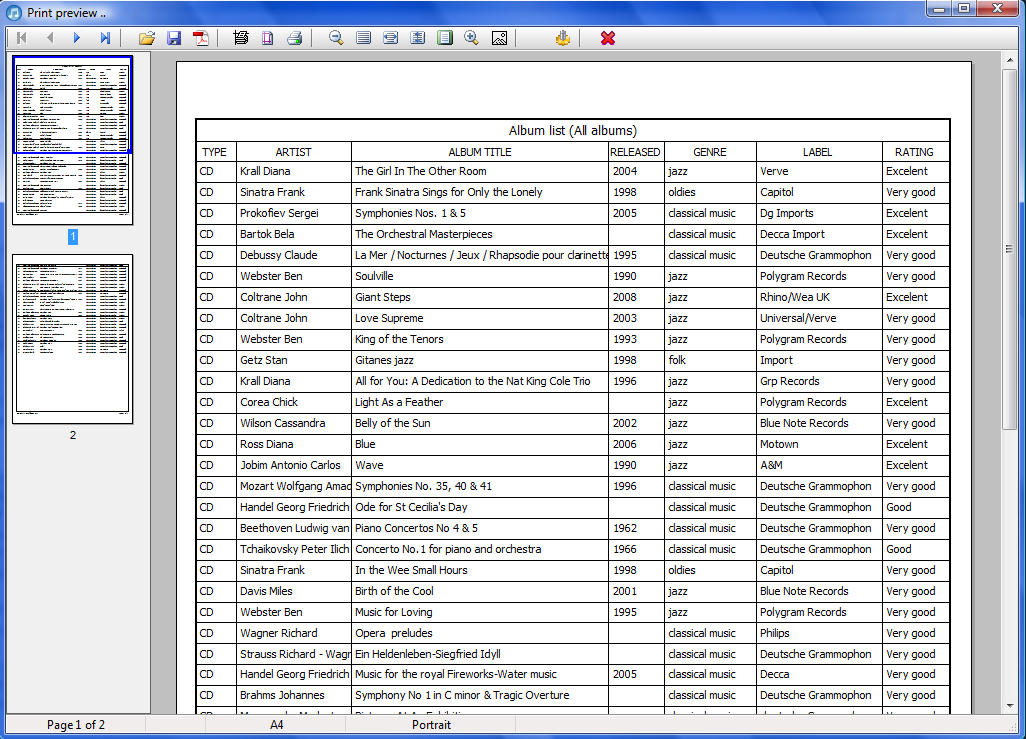
Task: Click the previous page arrow
Action: pyautogui.click(x=49, y=38)
